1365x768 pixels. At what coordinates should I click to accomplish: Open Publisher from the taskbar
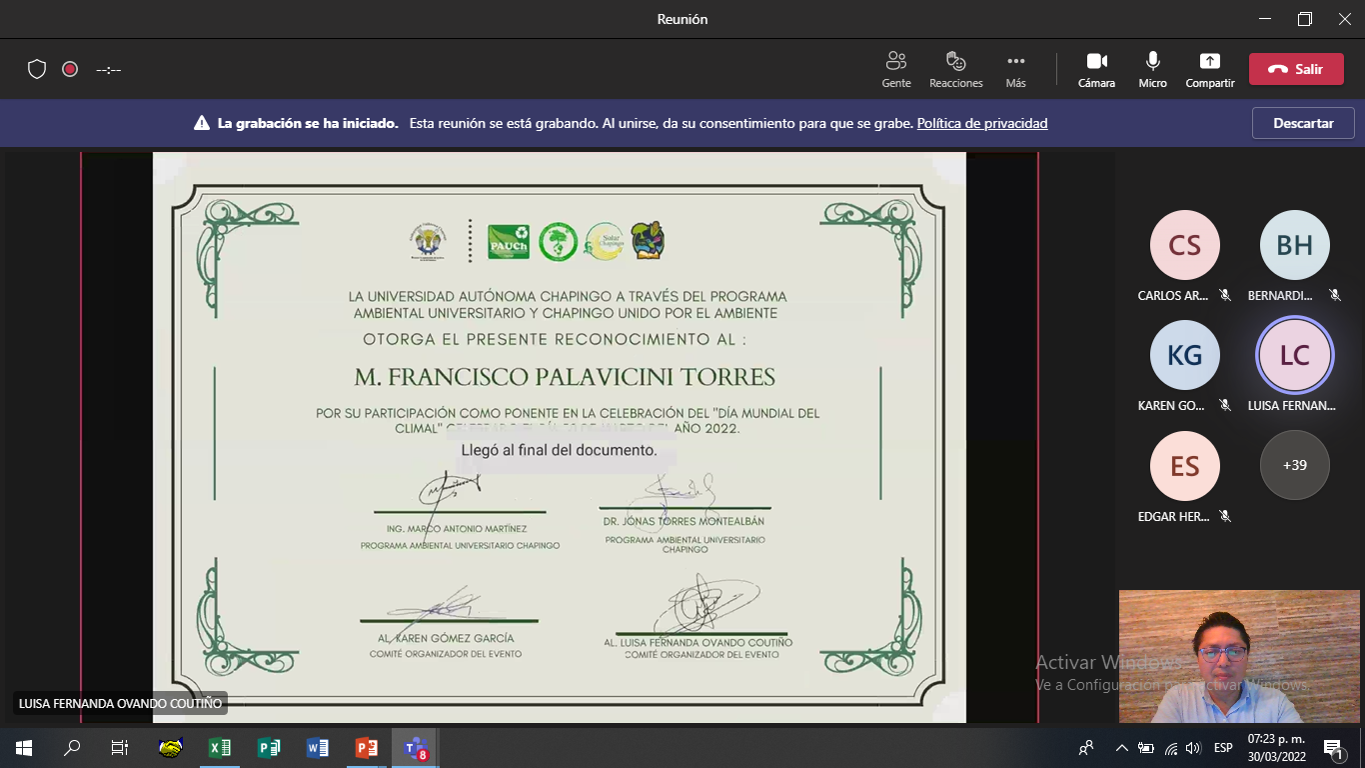click(269, 747)
